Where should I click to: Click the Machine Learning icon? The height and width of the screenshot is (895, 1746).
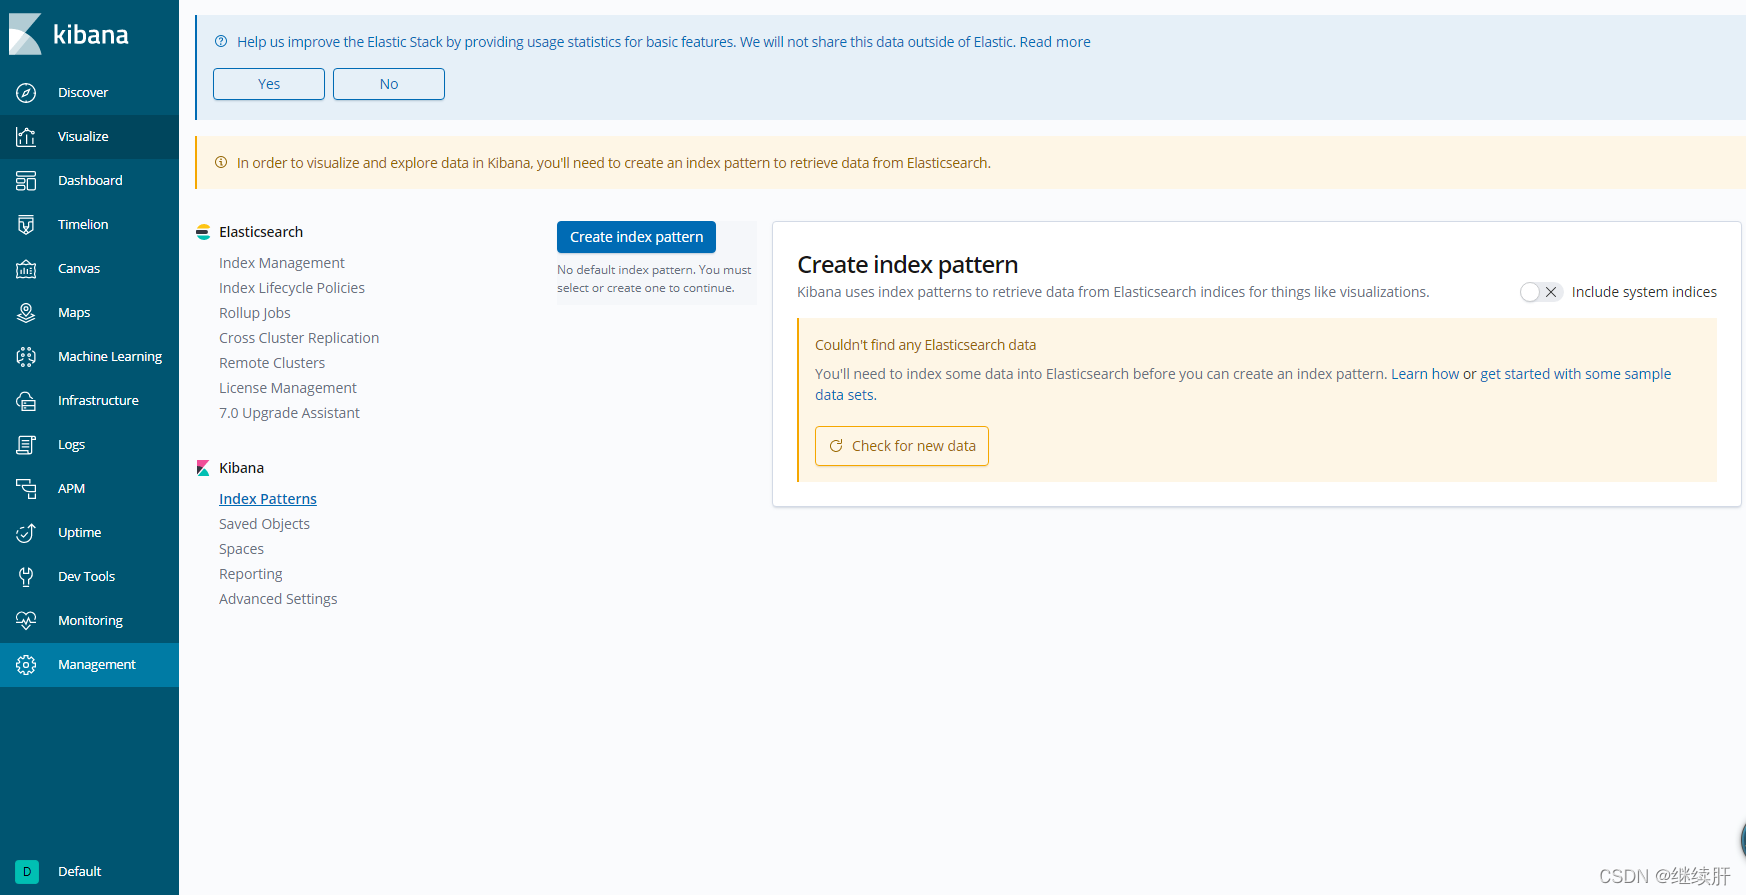tap(26, 357)
